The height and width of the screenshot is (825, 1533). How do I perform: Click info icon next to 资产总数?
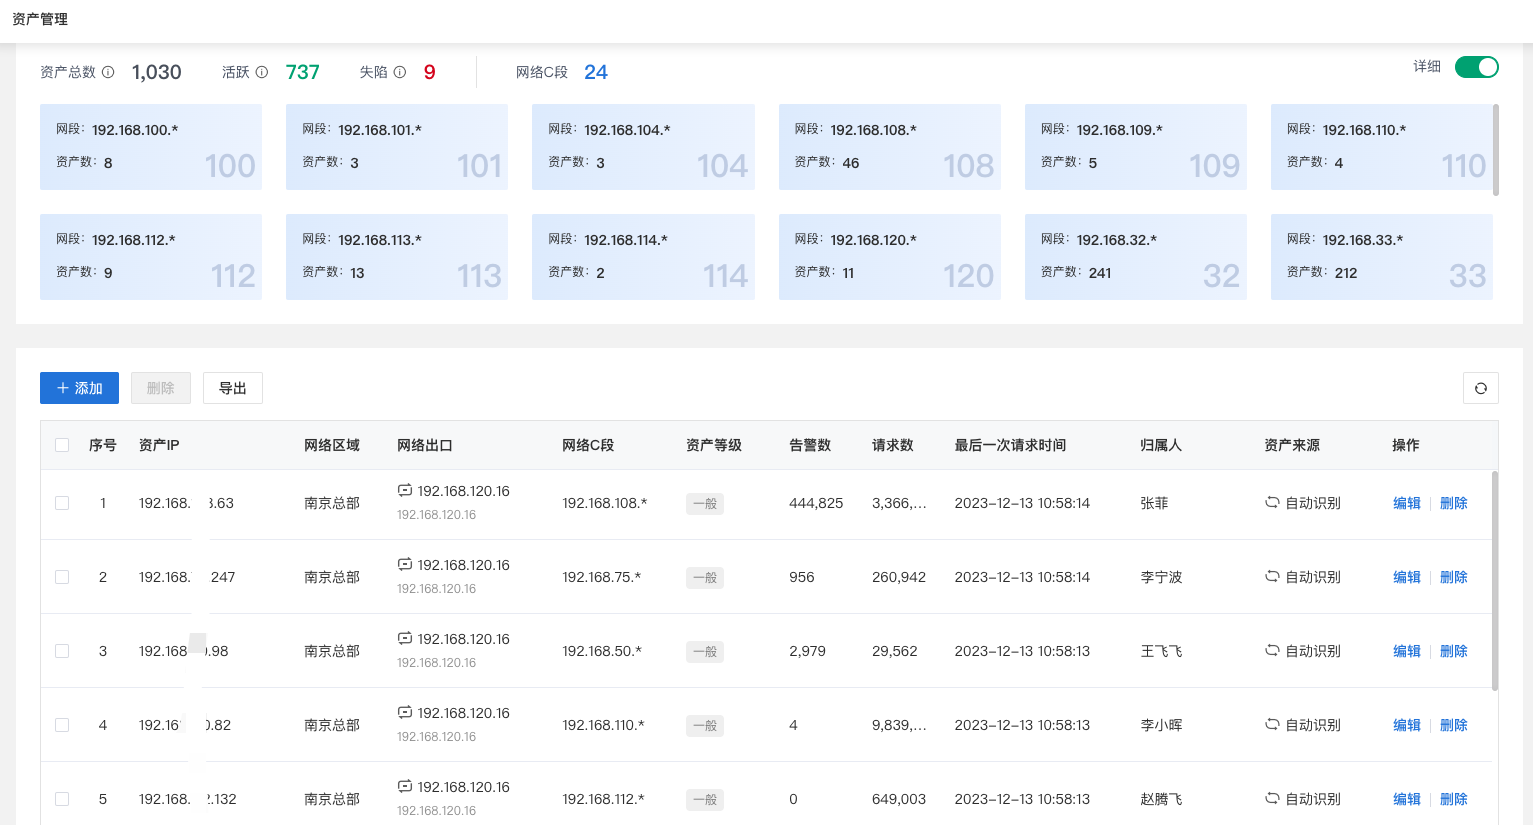[108, 72]
